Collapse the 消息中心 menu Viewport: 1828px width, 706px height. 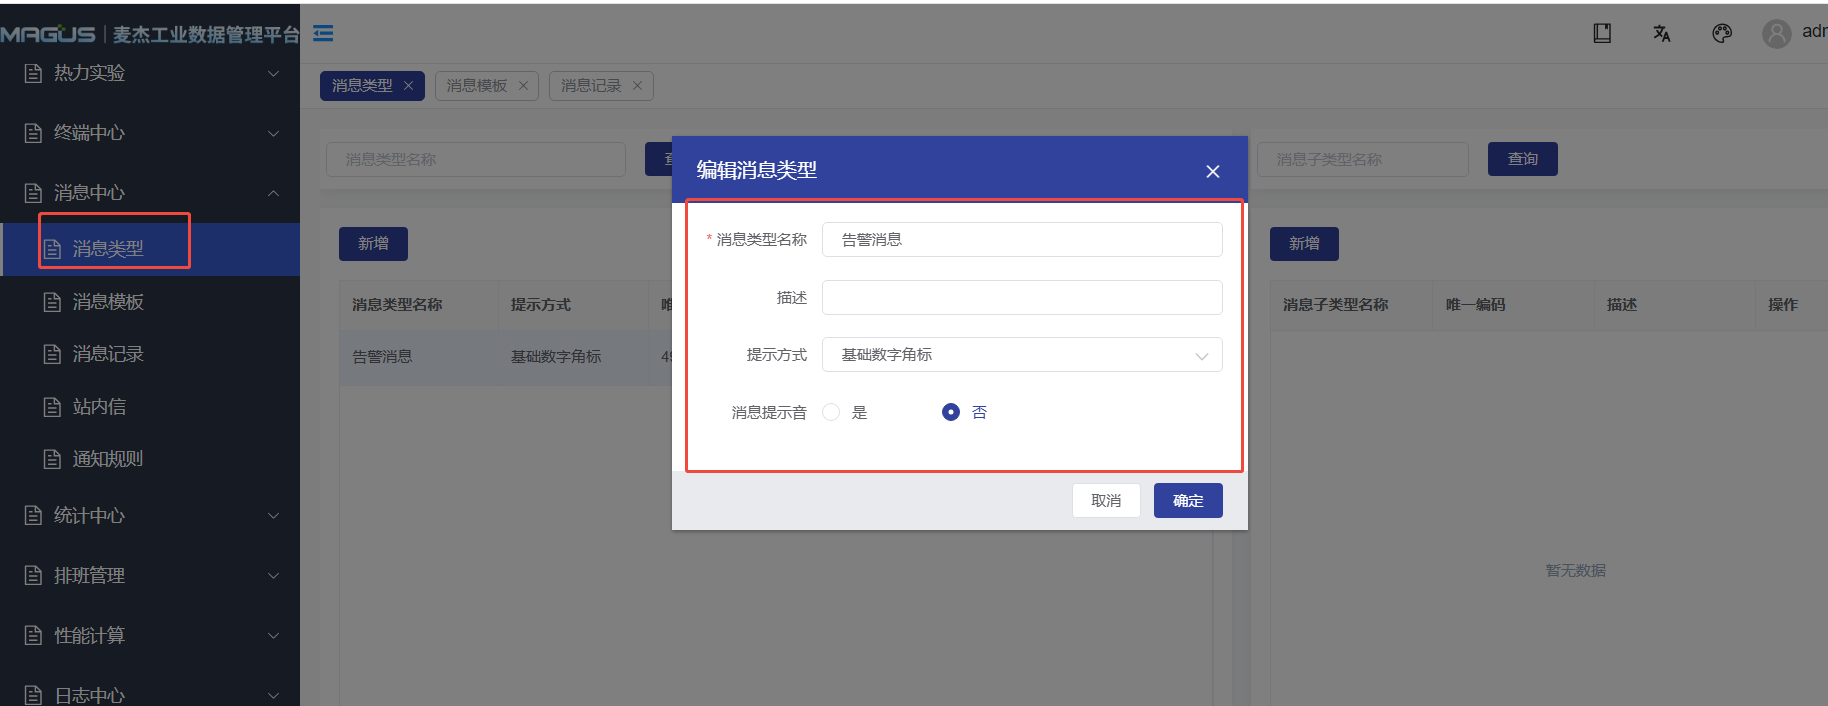coord(150,193)
